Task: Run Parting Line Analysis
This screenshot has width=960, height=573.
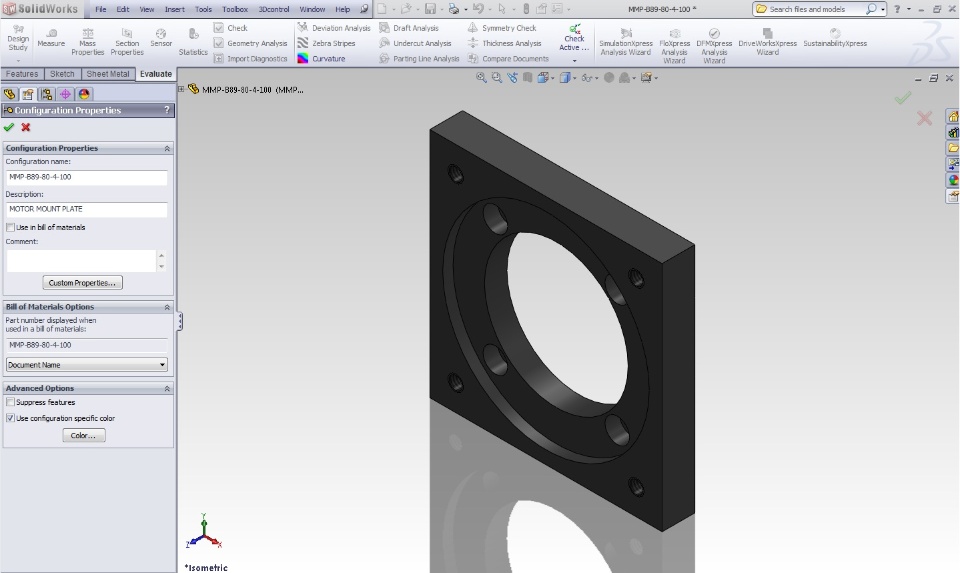Action: 419,59
